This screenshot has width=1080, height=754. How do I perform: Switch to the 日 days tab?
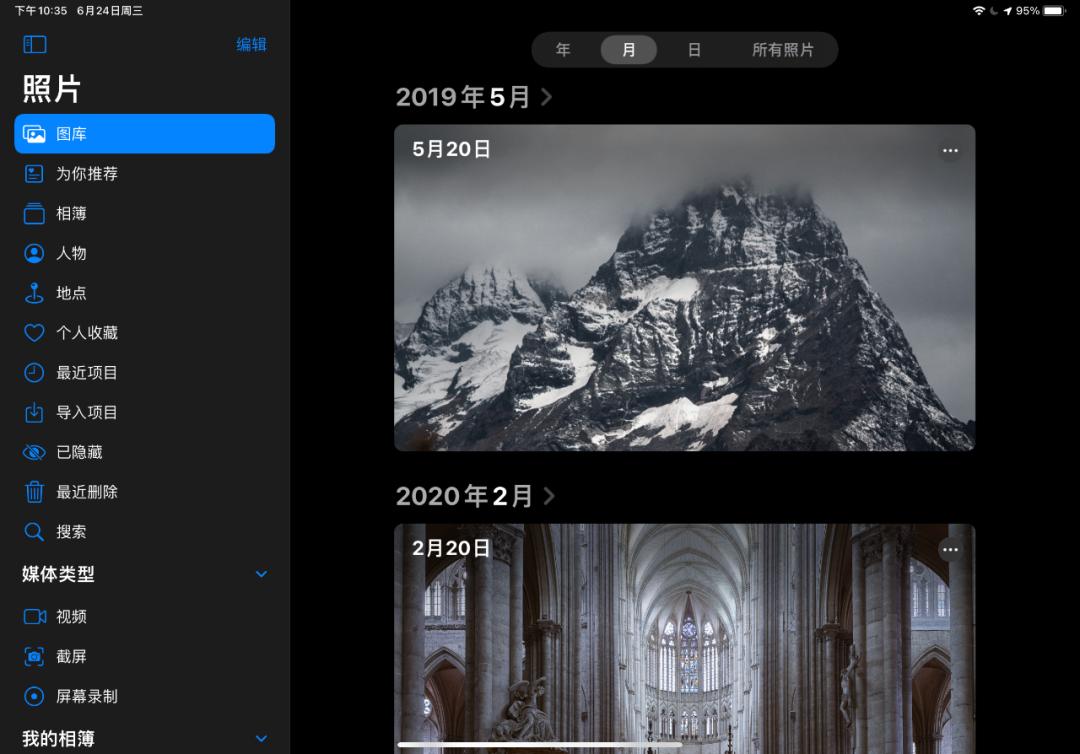pos(694,50)
